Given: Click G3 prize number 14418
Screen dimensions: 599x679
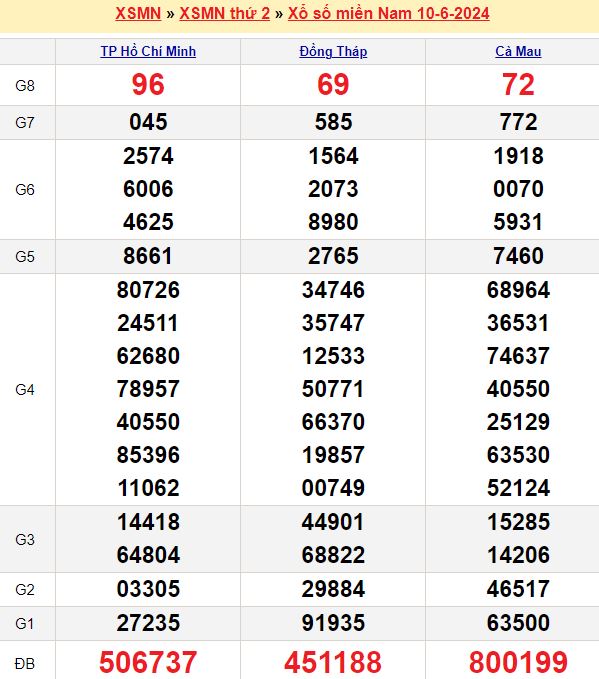Looking at the screenshot, I should (148, 522).
